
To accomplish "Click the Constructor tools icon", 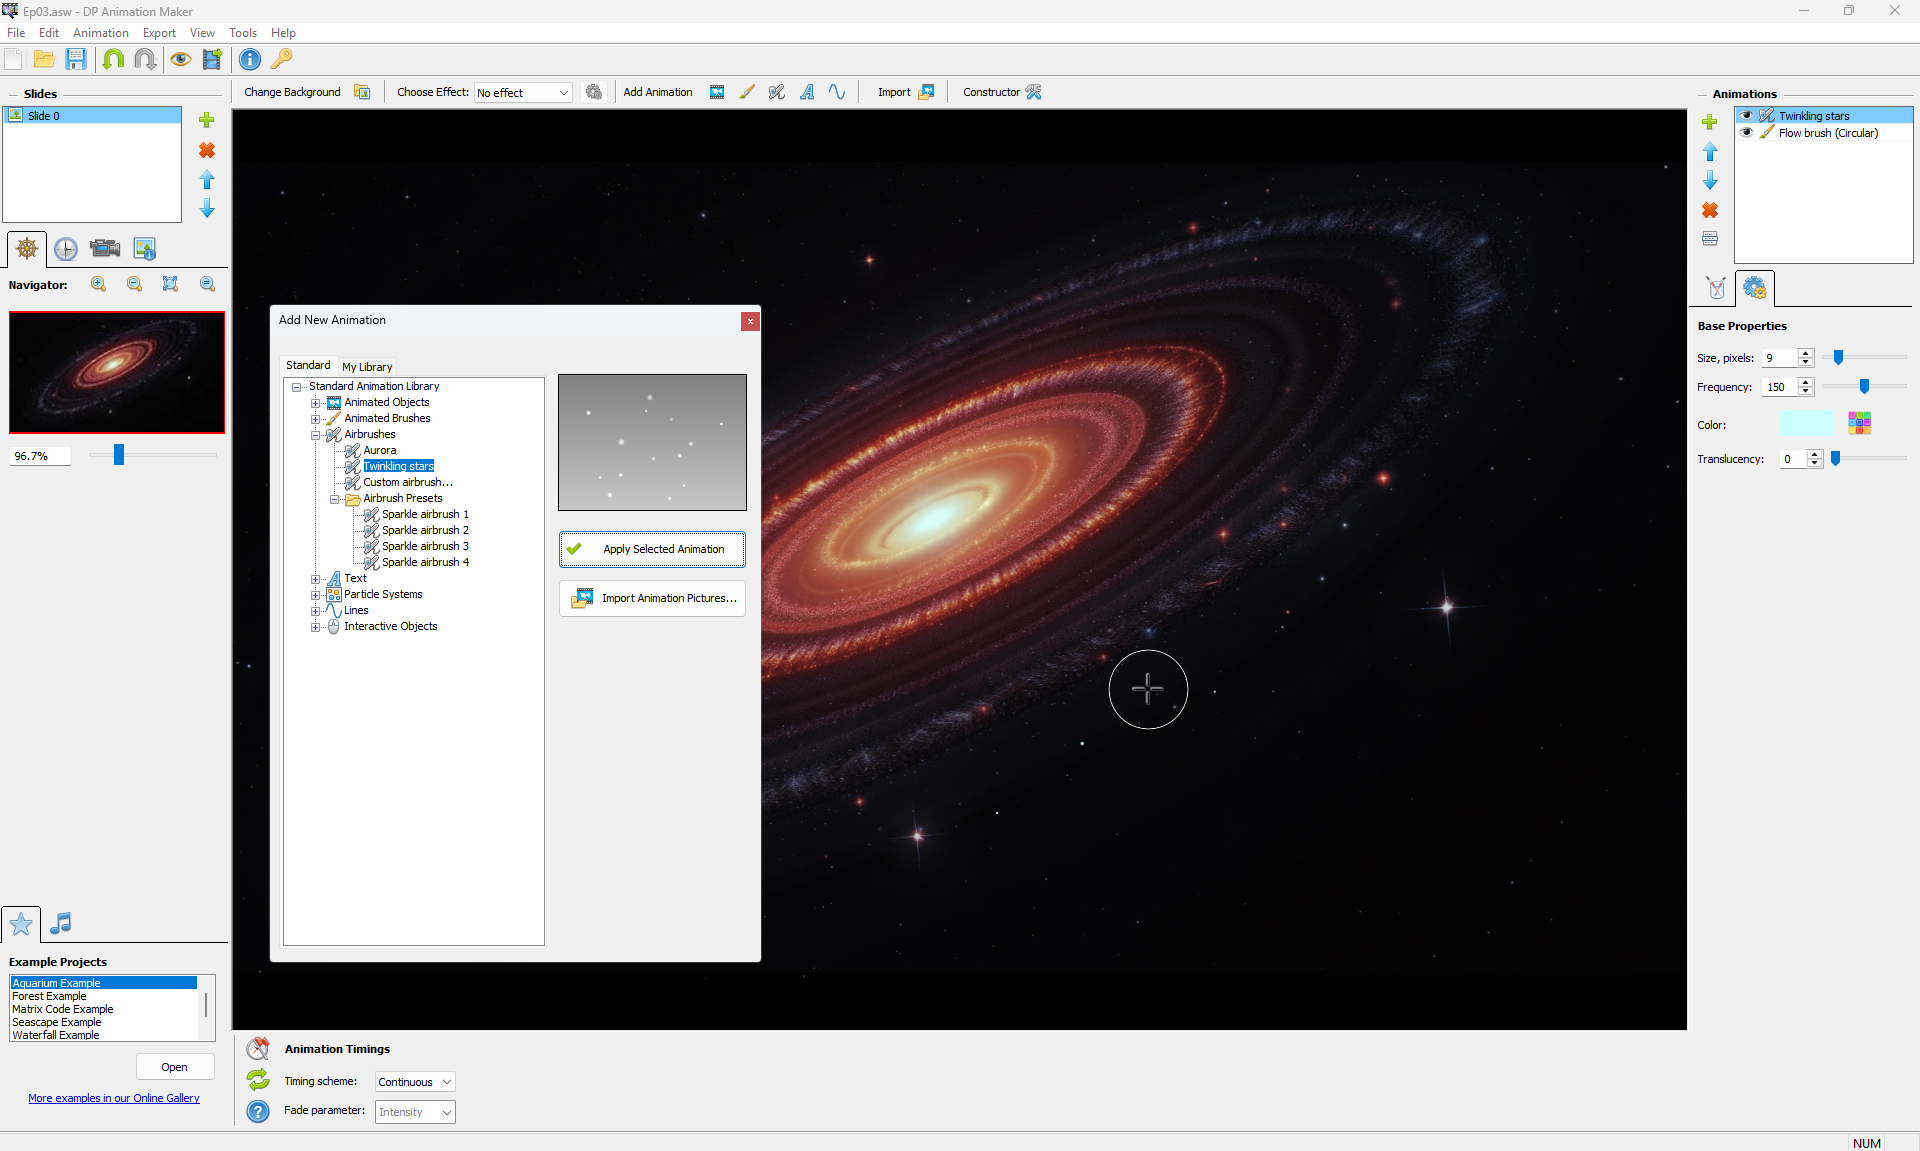I will click(1034, 92).
